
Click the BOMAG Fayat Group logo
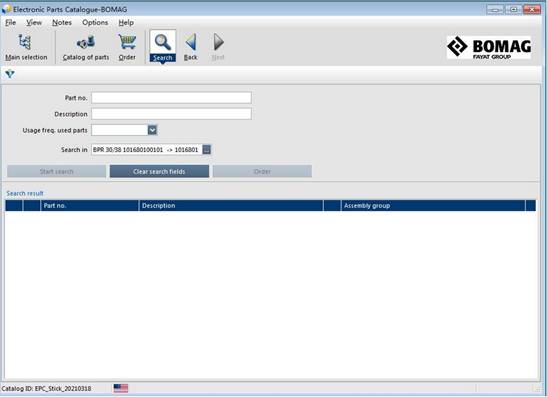click(489, 47)
